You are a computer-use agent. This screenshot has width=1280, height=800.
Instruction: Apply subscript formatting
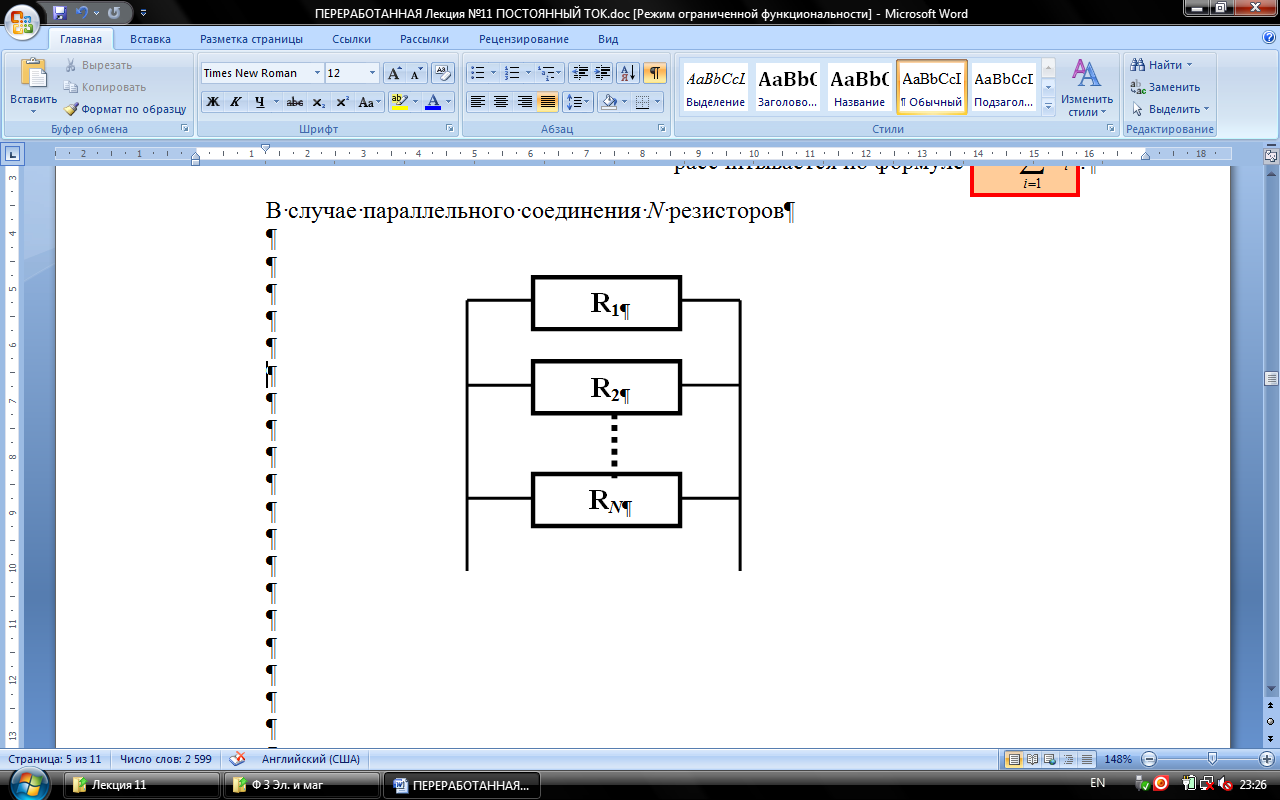click(318, 102)
